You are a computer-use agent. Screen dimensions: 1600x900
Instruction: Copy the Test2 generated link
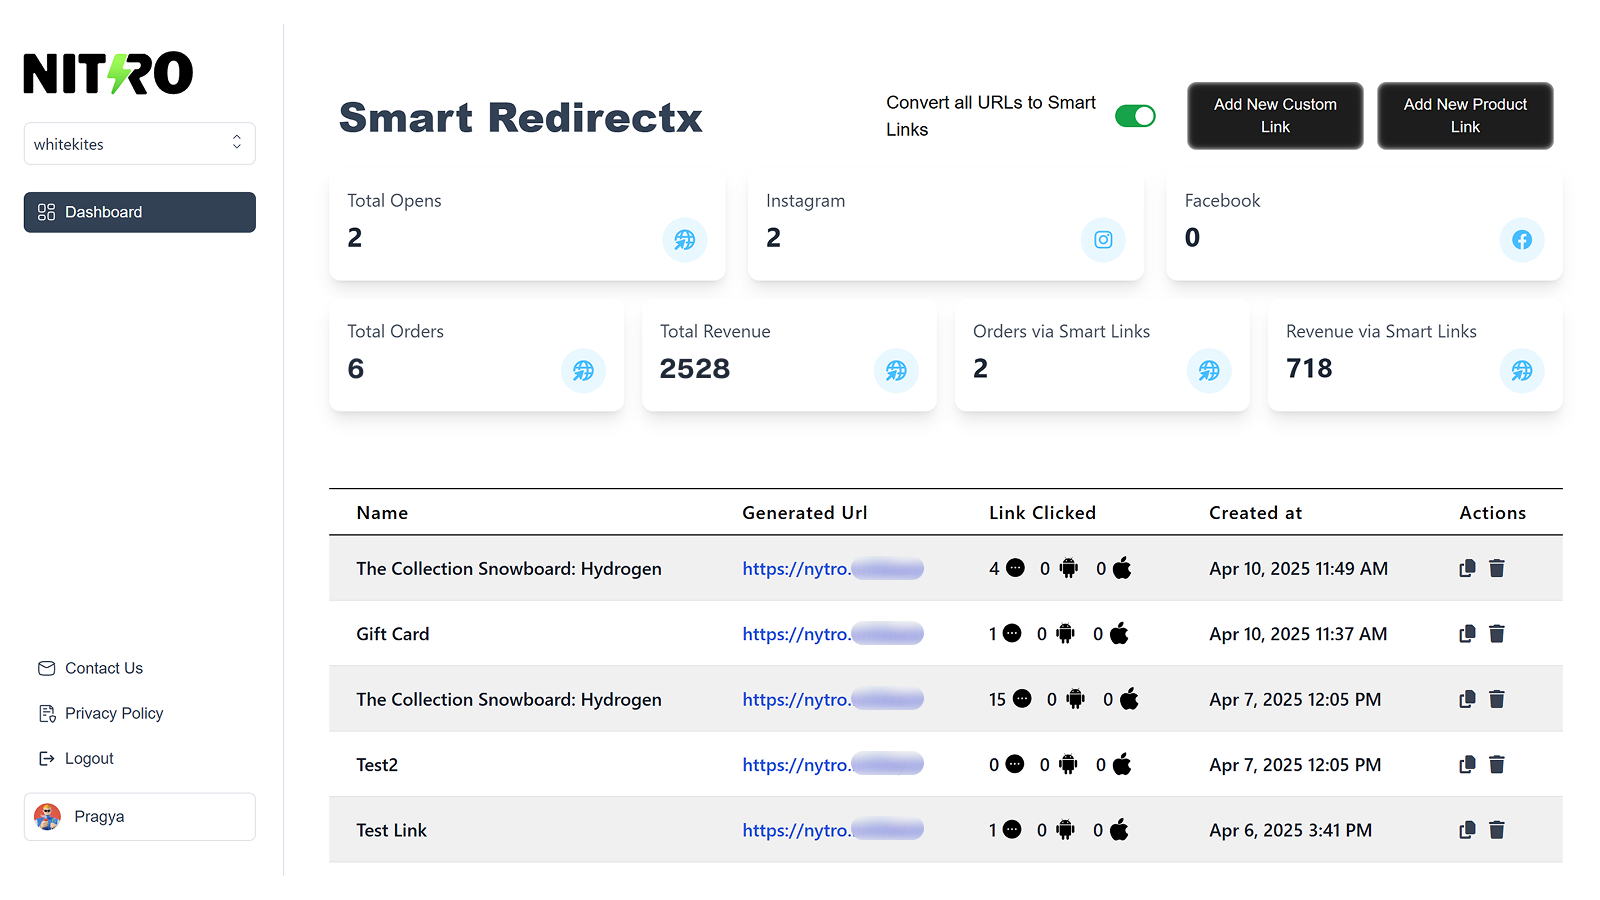[1467, 764]
